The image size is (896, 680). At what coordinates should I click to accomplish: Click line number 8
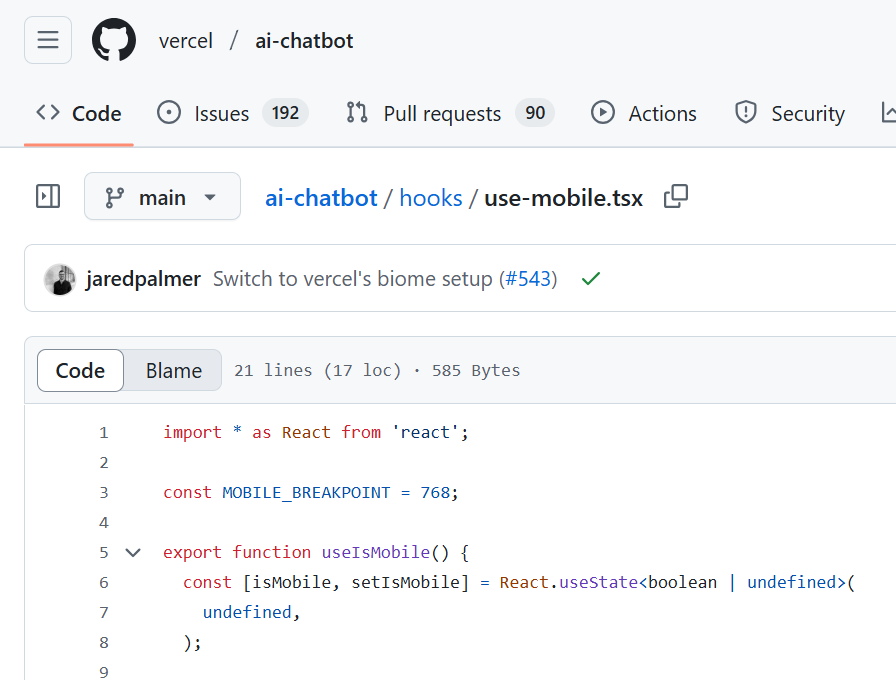[x=103, y=642]
